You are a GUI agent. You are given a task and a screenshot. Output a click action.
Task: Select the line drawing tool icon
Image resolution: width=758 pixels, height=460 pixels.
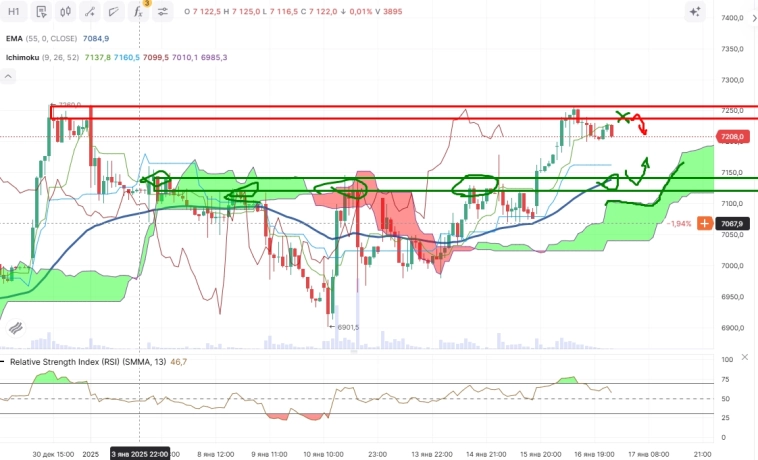90,11
